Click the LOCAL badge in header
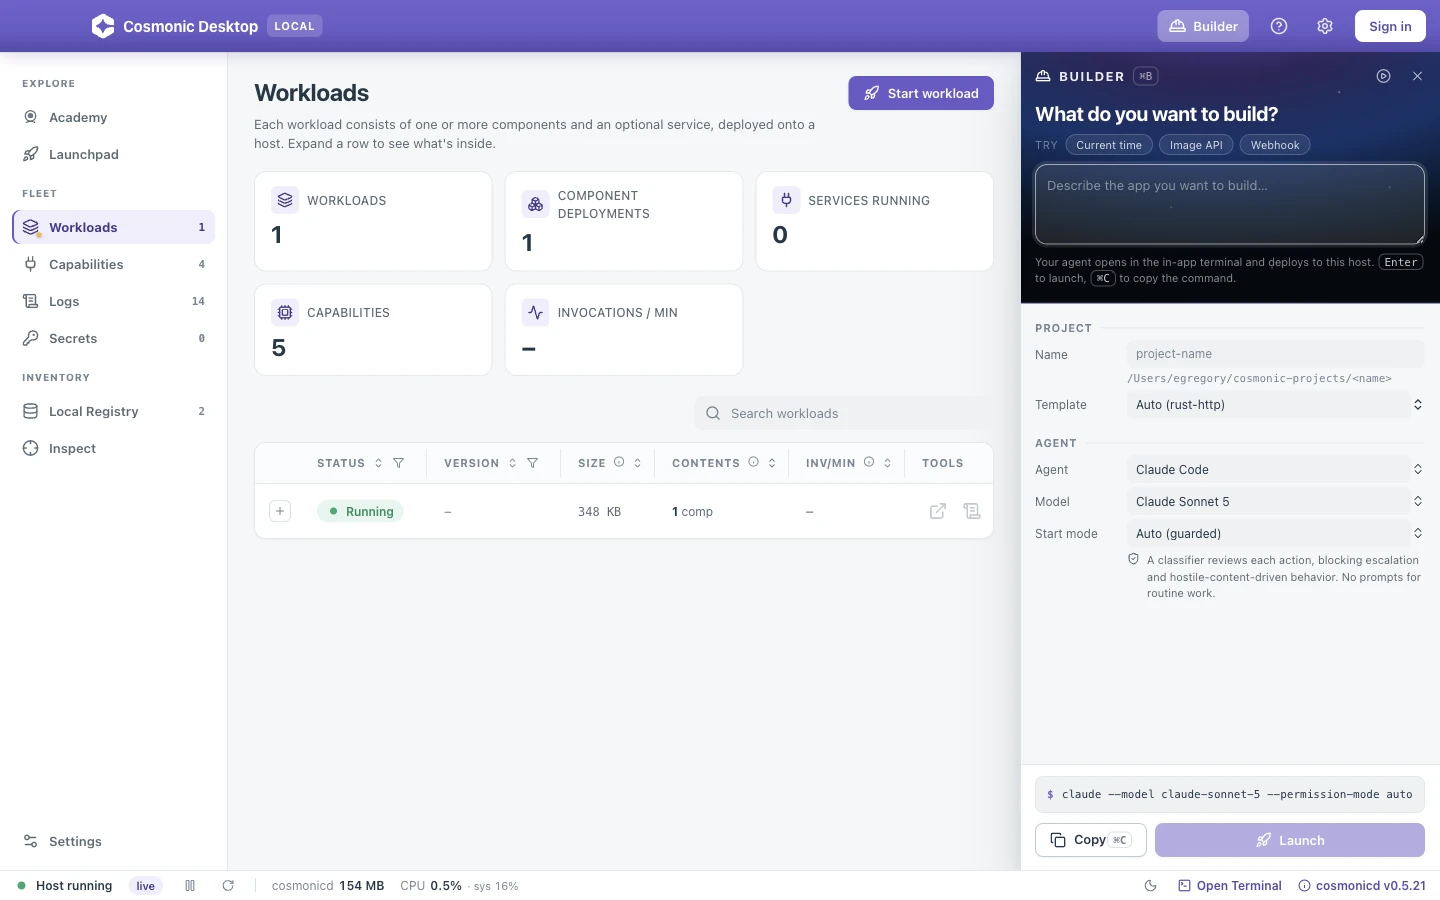 point(295,26)
